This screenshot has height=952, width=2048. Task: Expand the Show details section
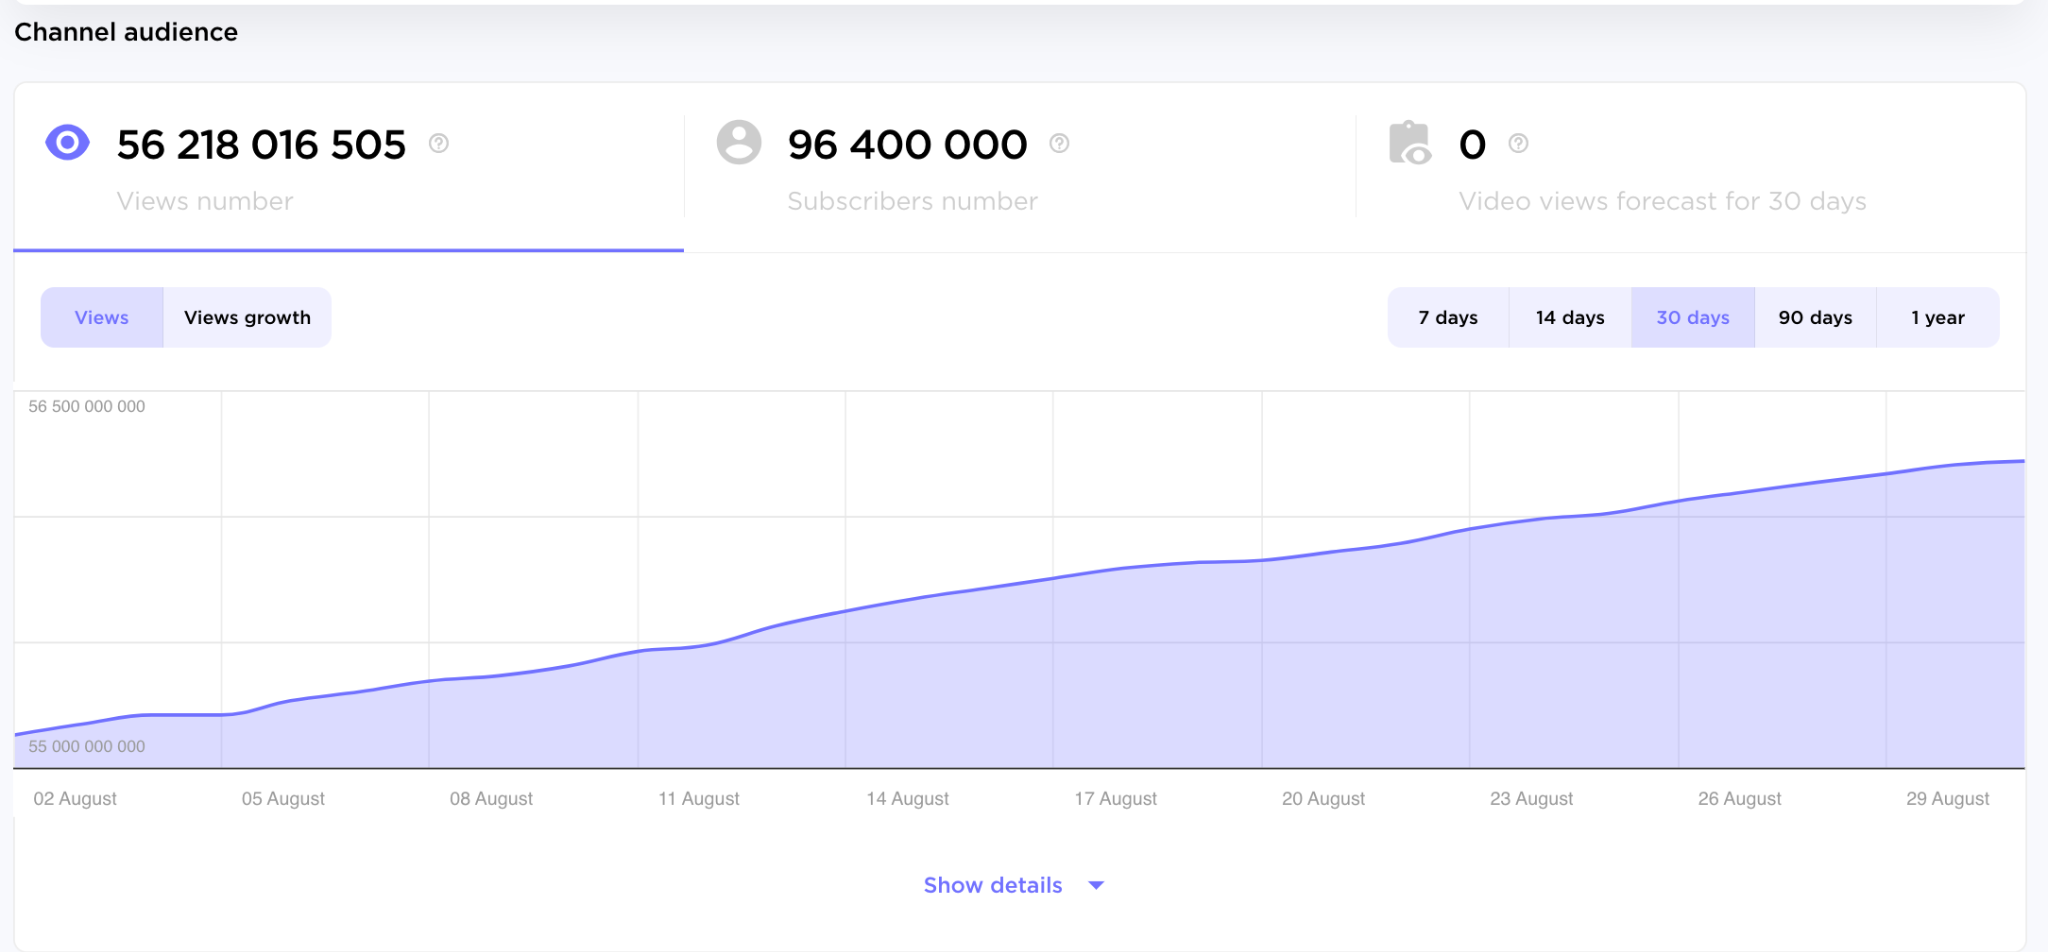[992, 885]
